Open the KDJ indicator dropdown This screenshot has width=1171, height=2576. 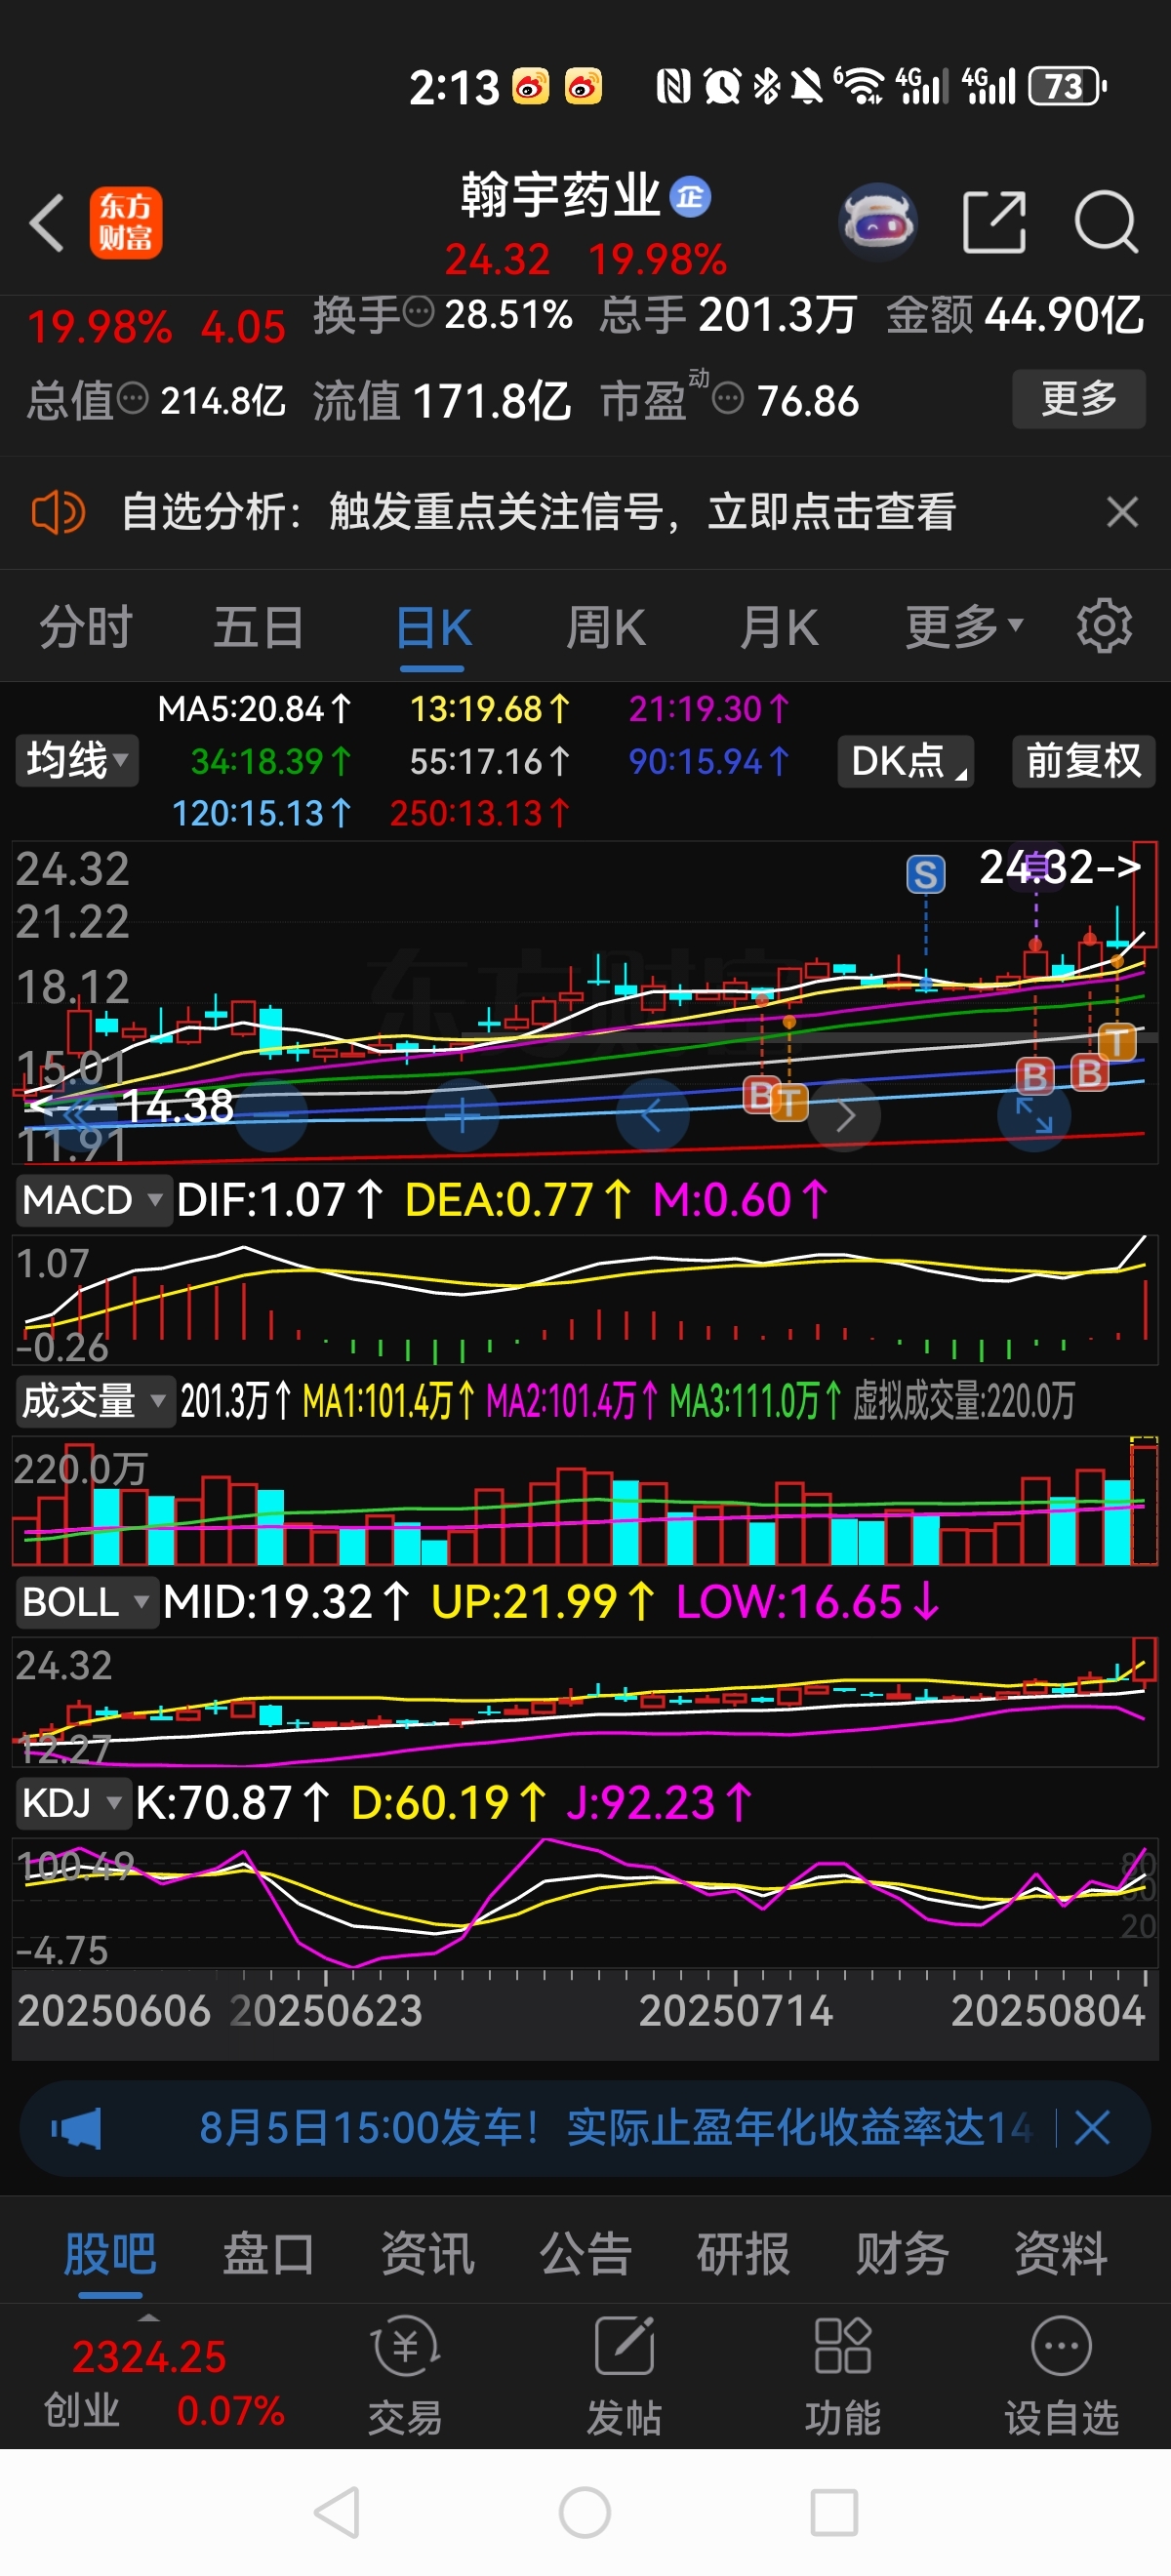(x=72, y=1803)
